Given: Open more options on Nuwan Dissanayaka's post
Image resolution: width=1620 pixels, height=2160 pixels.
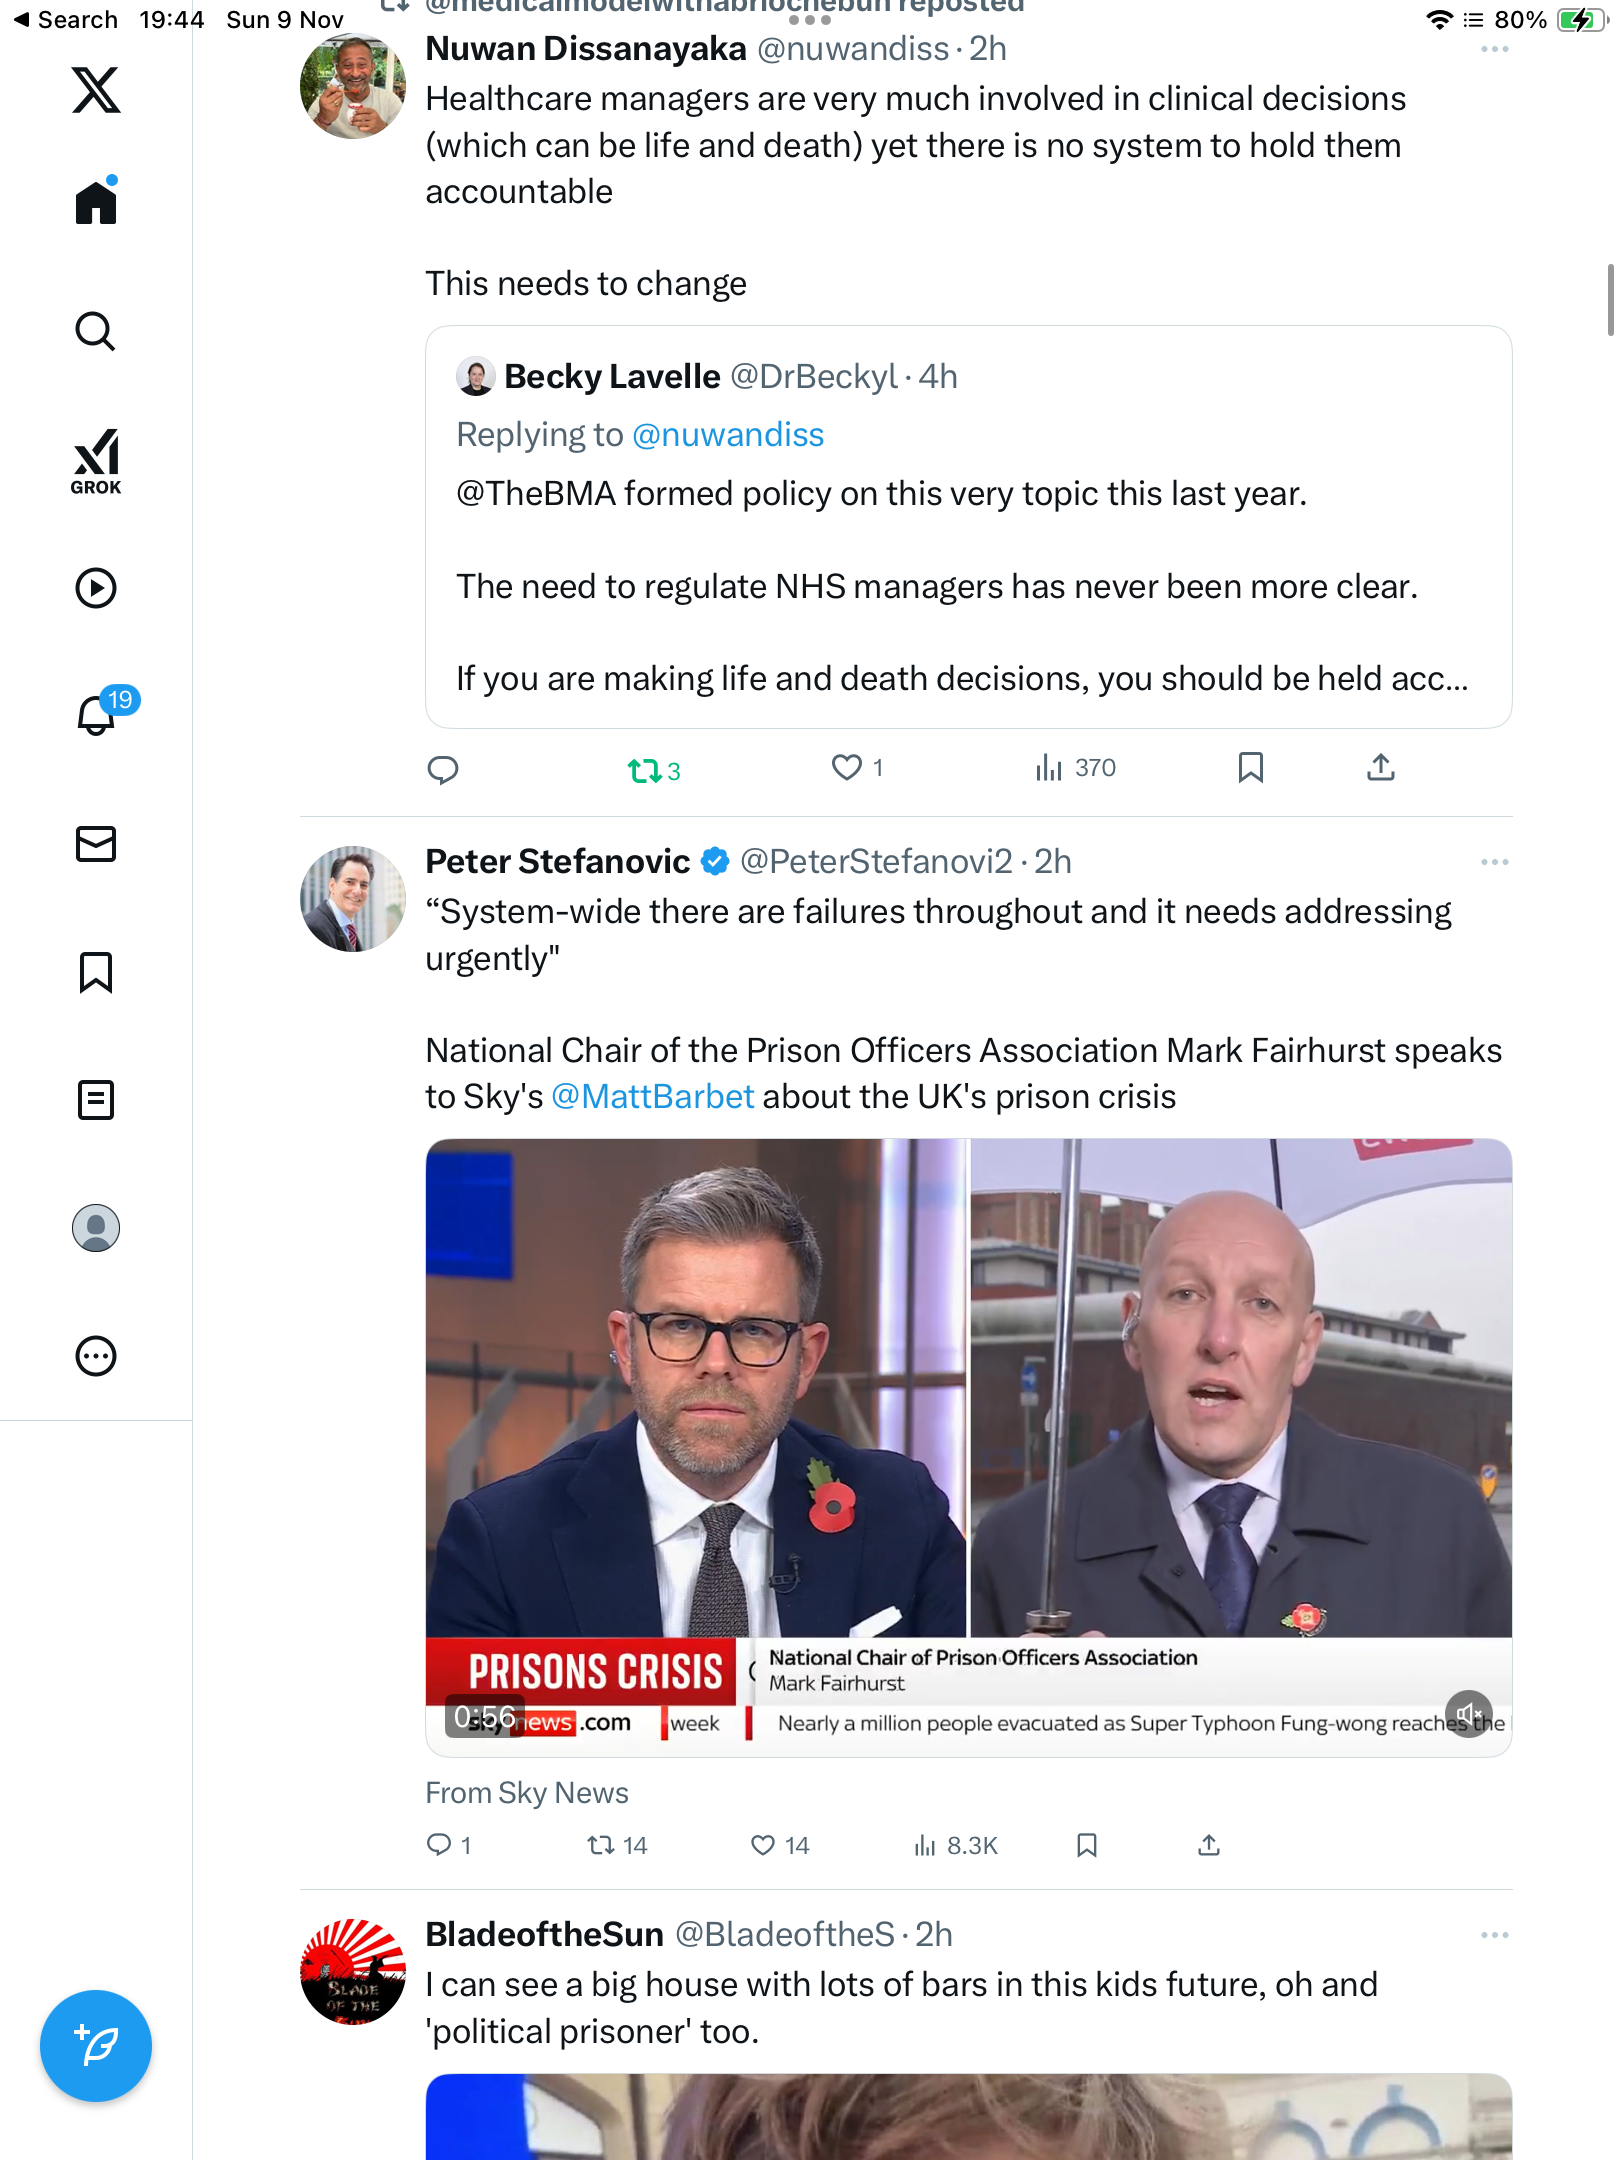Looking at the screenshot, I should pyautogui.click(x=1494, y=49).
